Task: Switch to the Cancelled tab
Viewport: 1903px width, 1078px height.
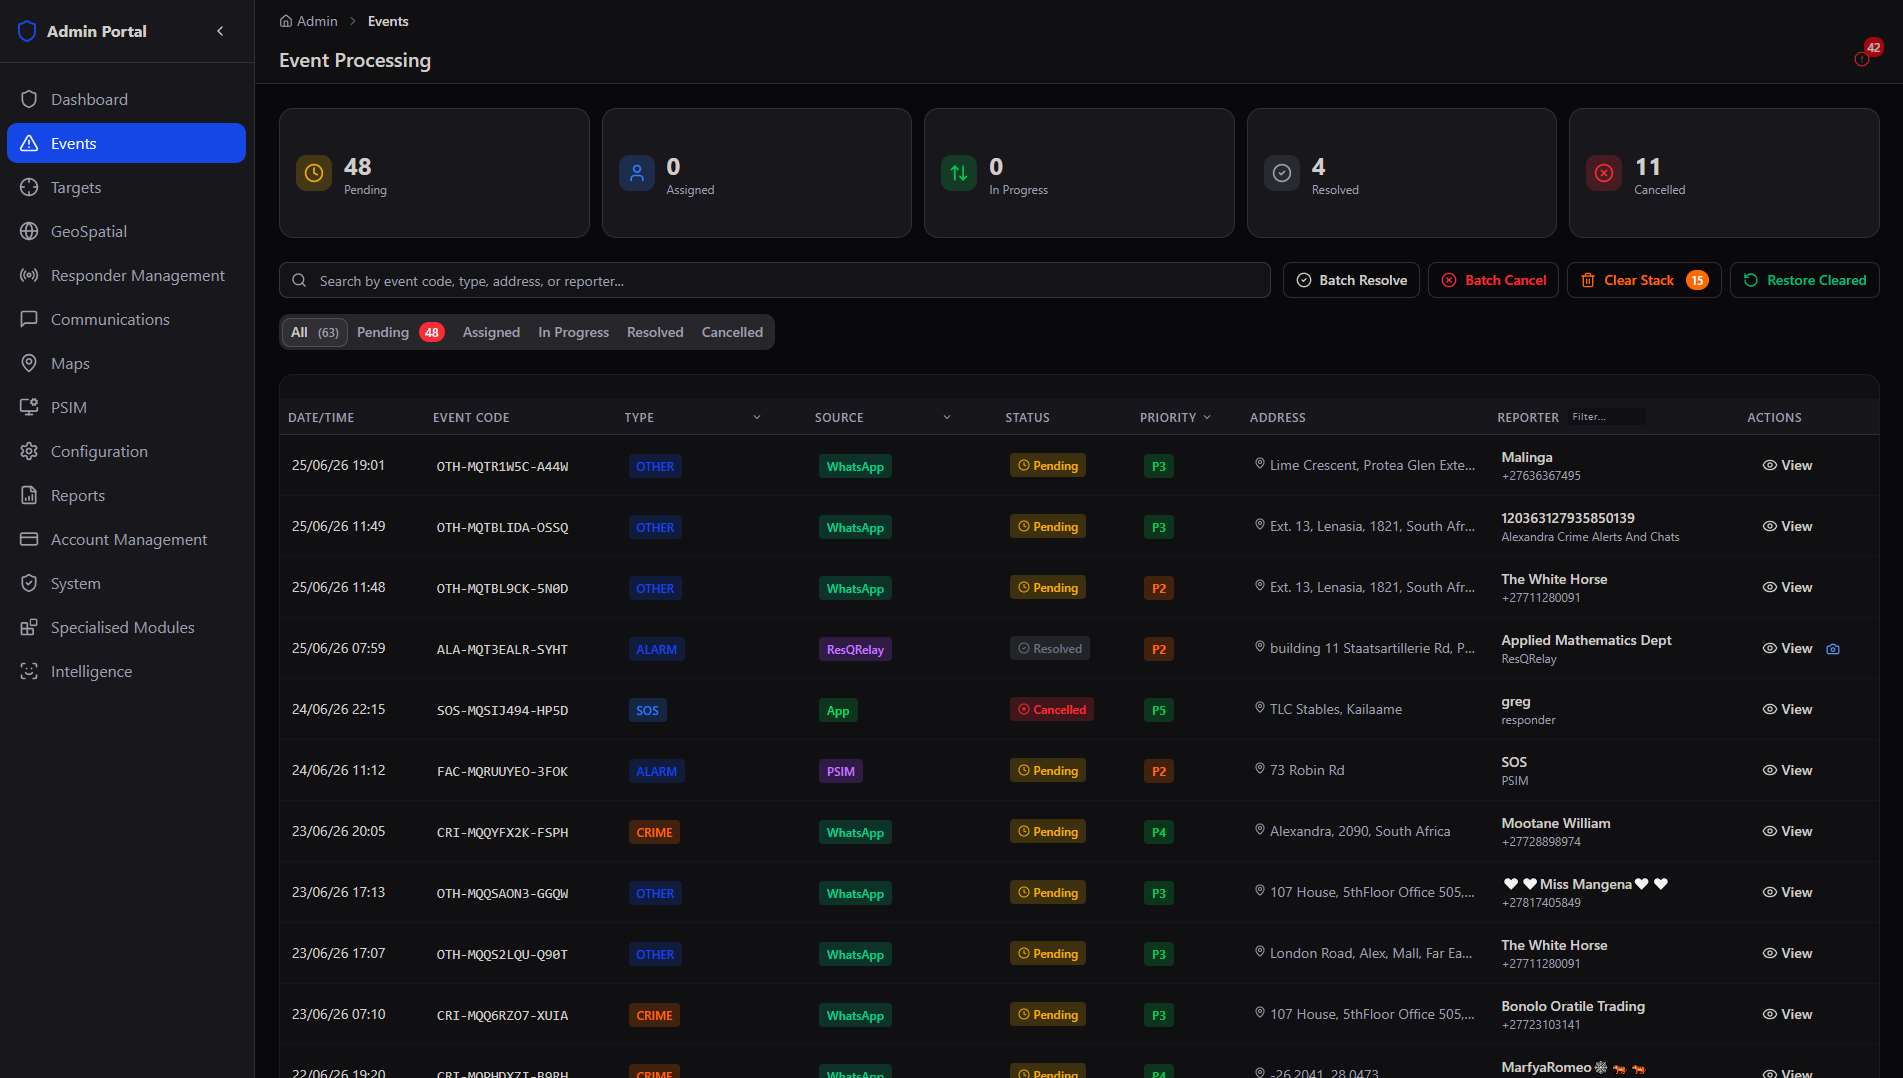Action: click(732, 332)
